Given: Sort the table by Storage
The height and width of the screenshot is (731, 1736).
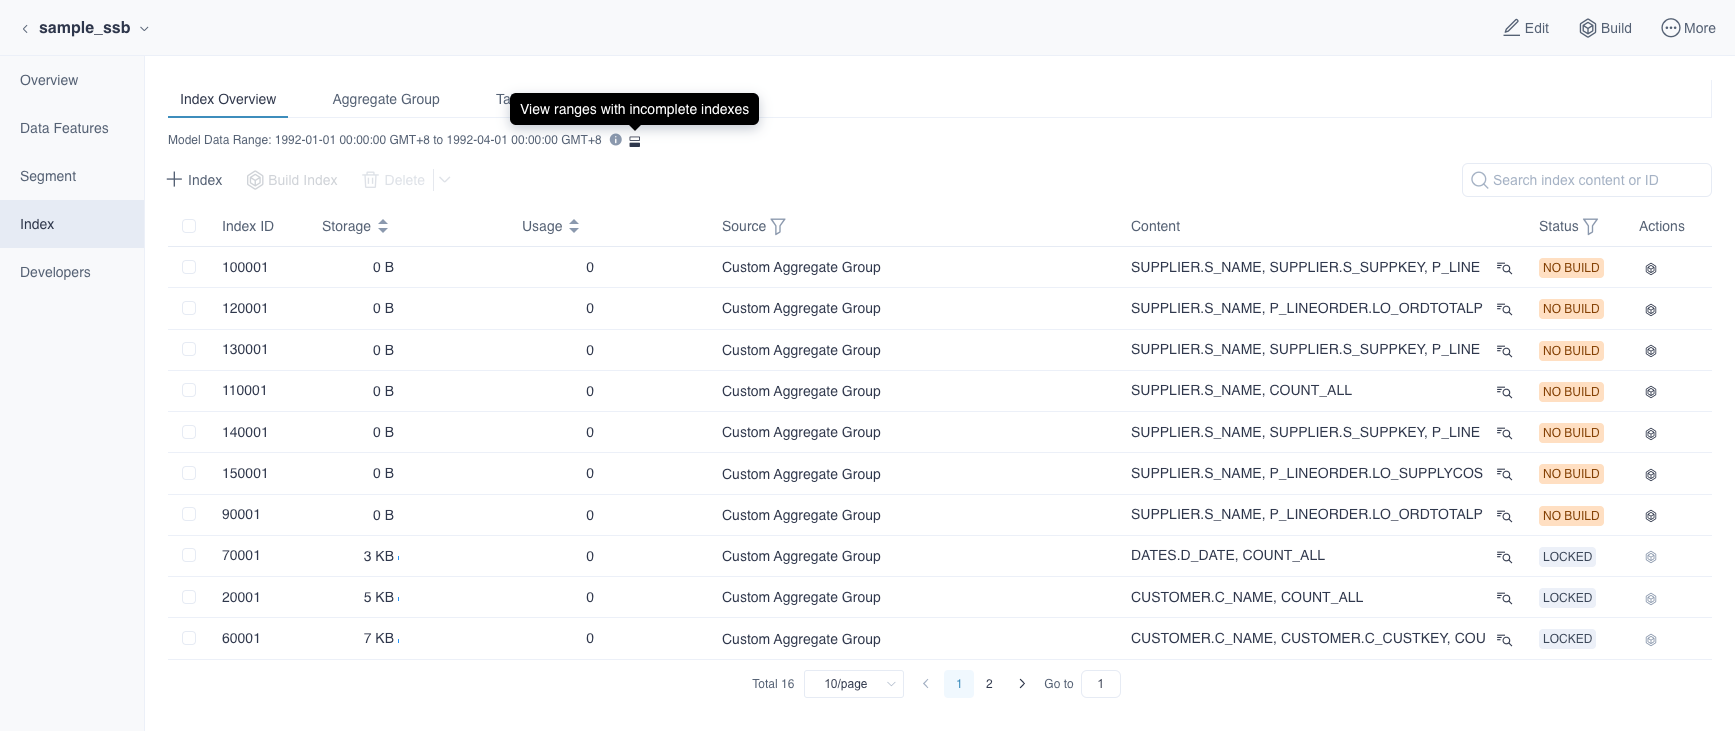Looking at the screenshot, I should pos(383,227).
